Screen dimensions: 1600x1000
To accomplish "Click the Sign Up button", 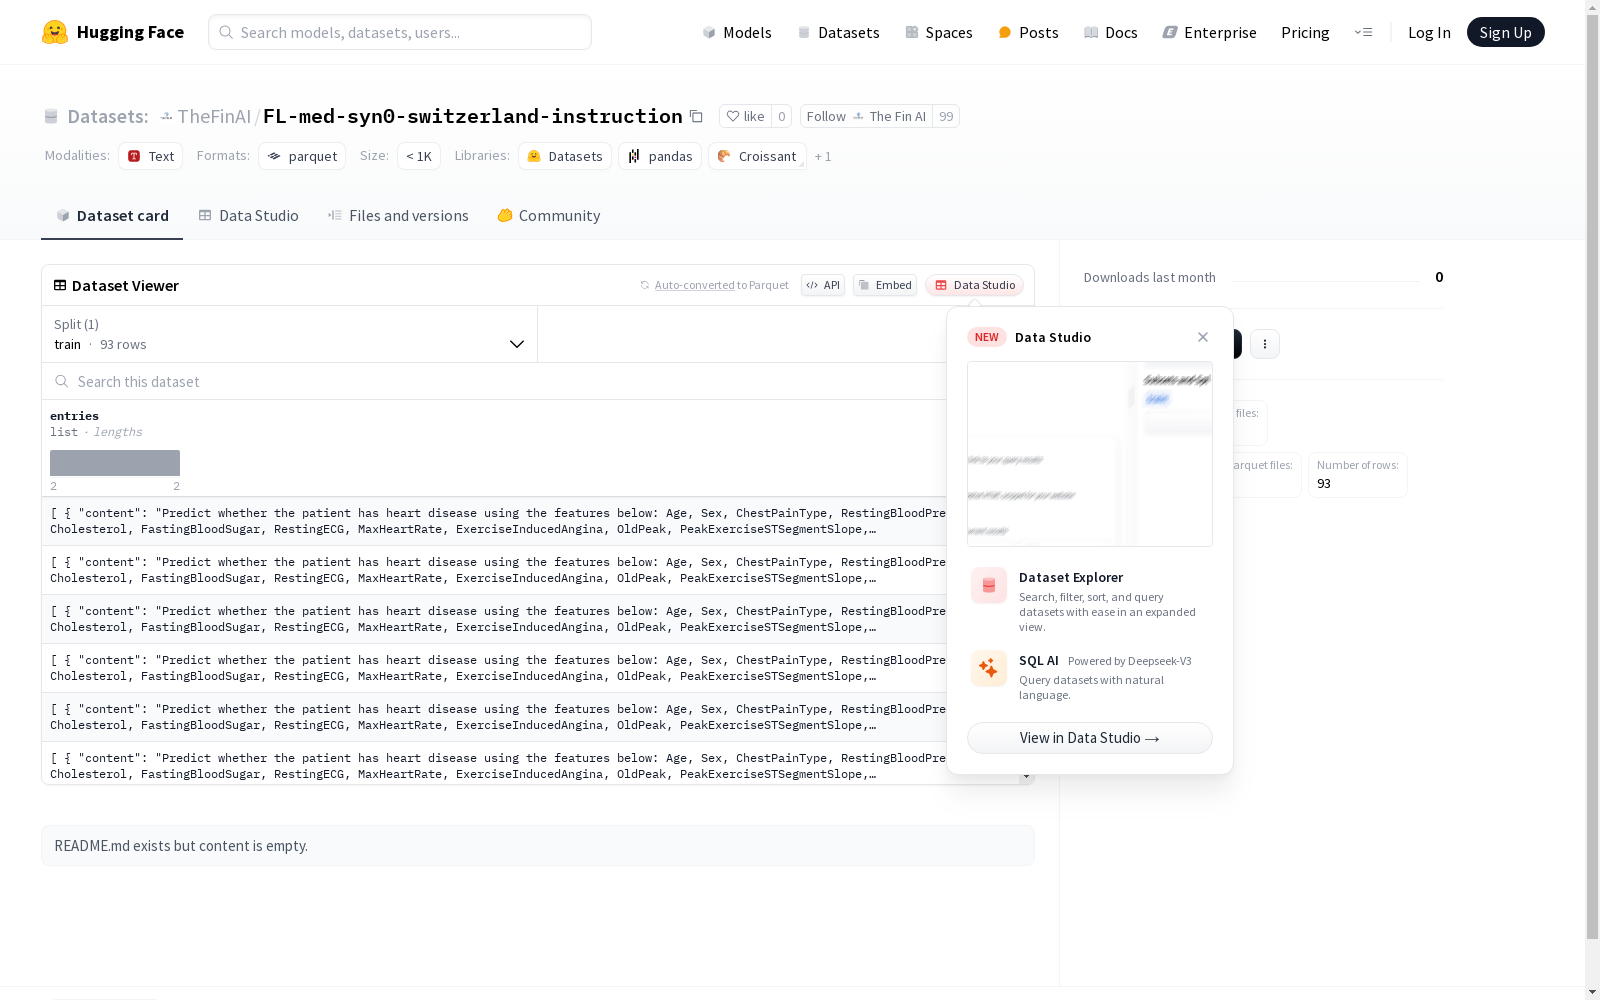I will 1505,32.
